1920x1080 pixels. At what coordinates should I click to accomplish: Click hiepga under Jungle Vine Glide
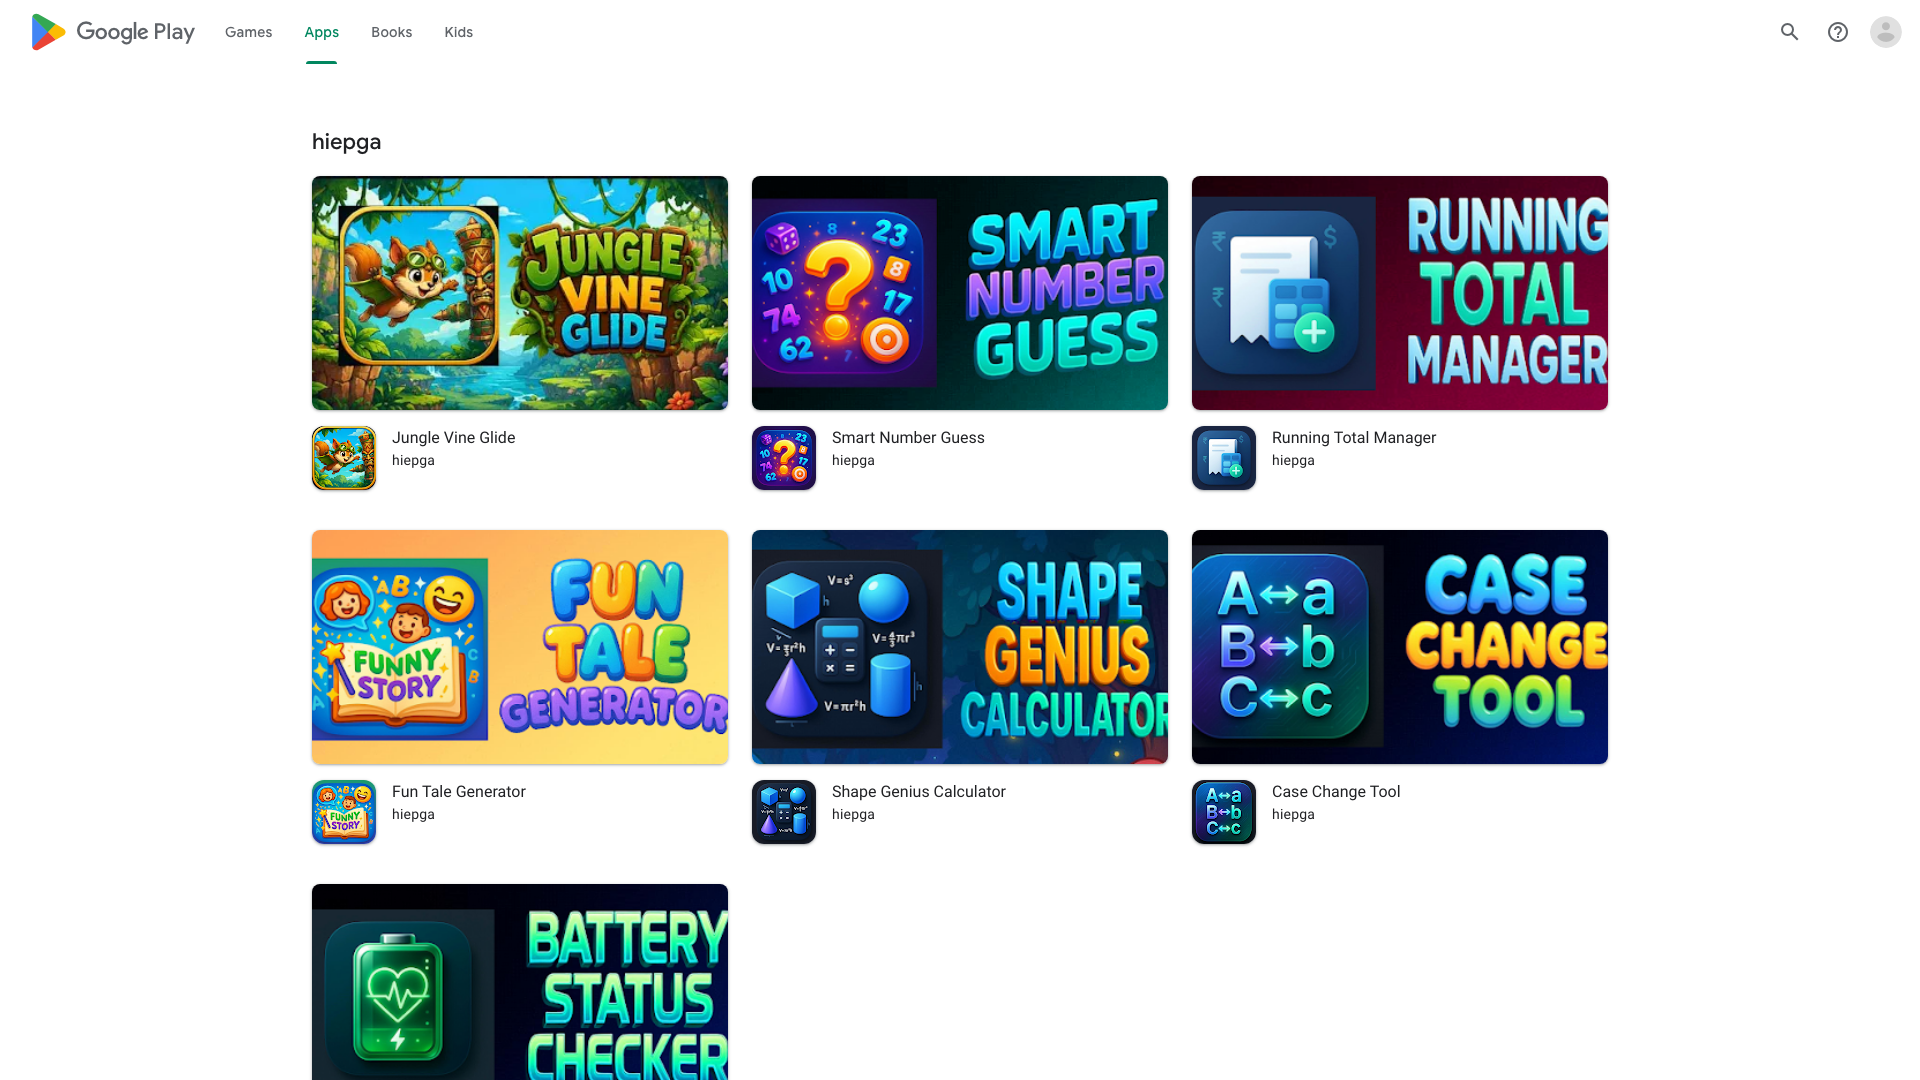pos(413,461)
